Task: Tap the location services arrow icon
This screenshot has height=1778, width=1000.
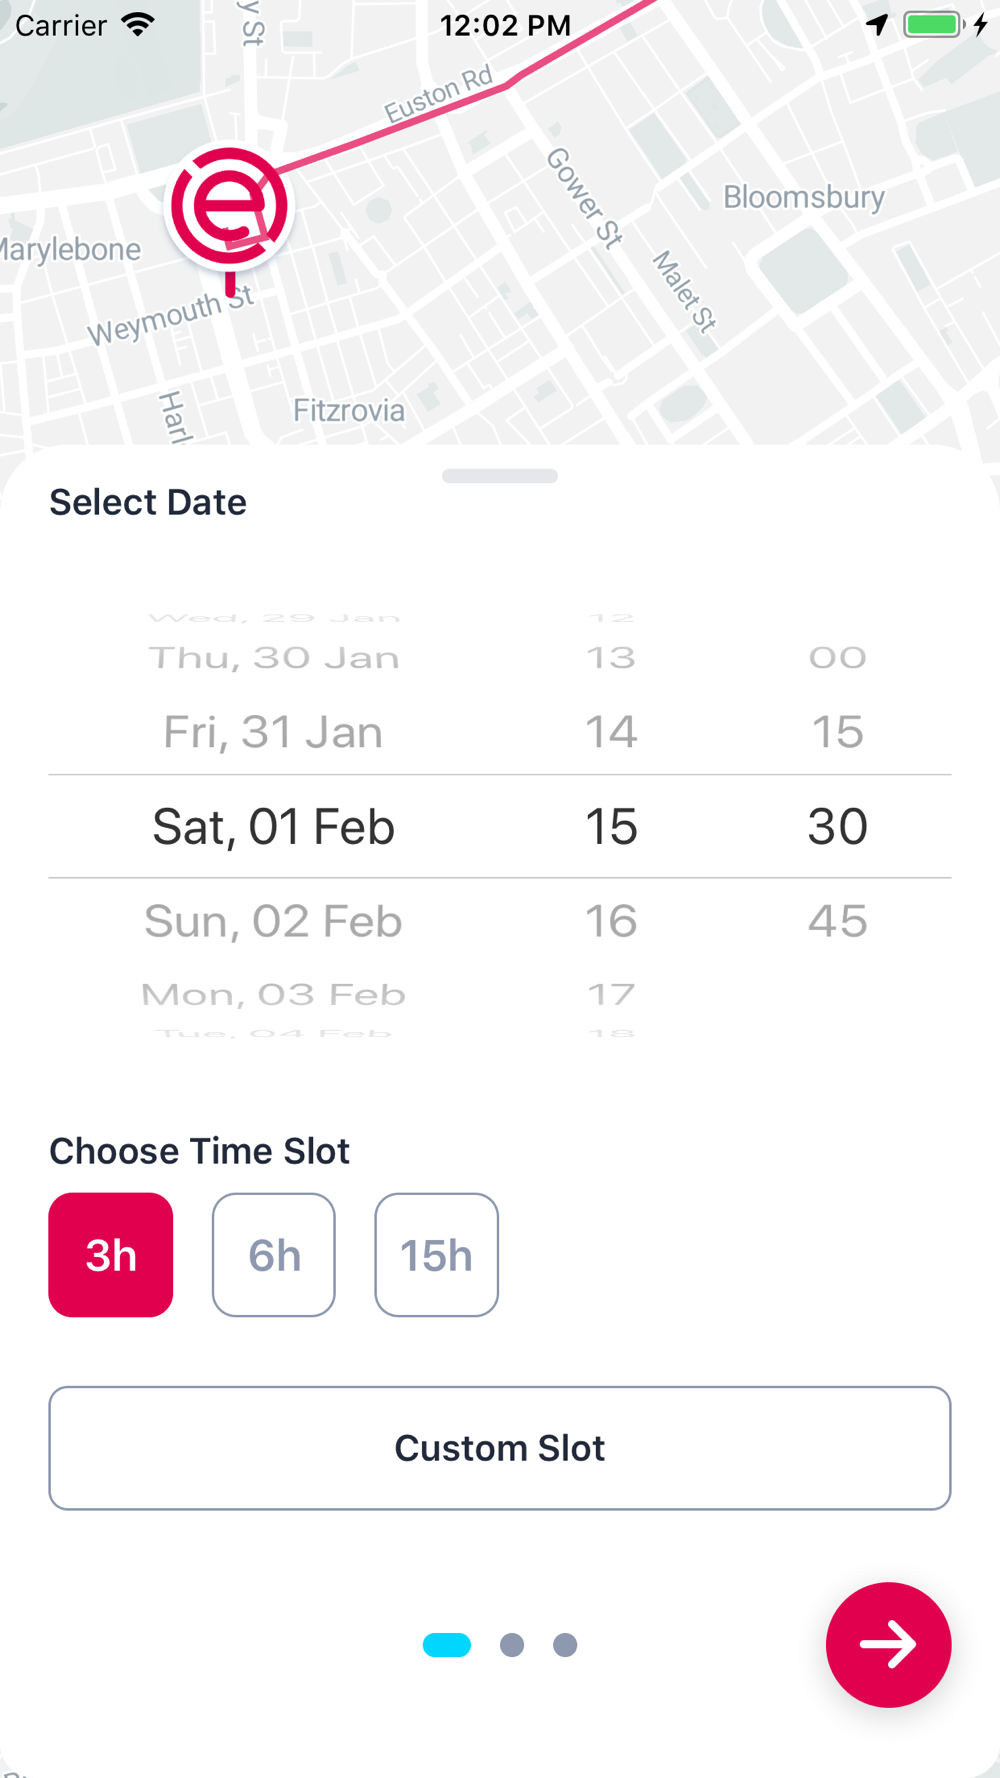Action: coord(877,24)
